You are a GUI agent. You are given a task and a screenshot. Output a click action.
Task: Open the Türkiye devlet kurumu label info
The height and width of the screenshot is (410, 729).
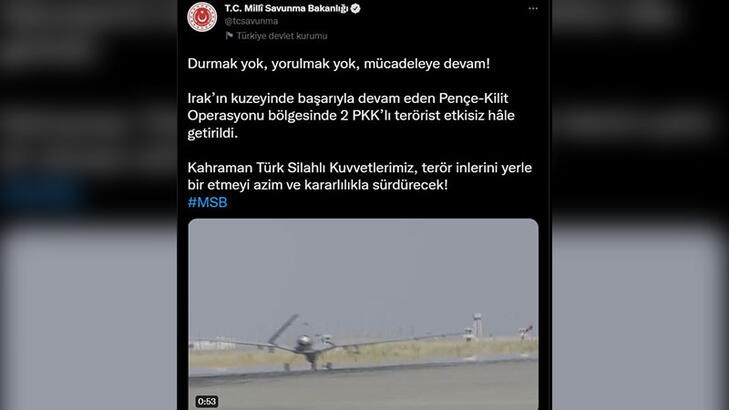pyautogui.click(x=282, y=36)
